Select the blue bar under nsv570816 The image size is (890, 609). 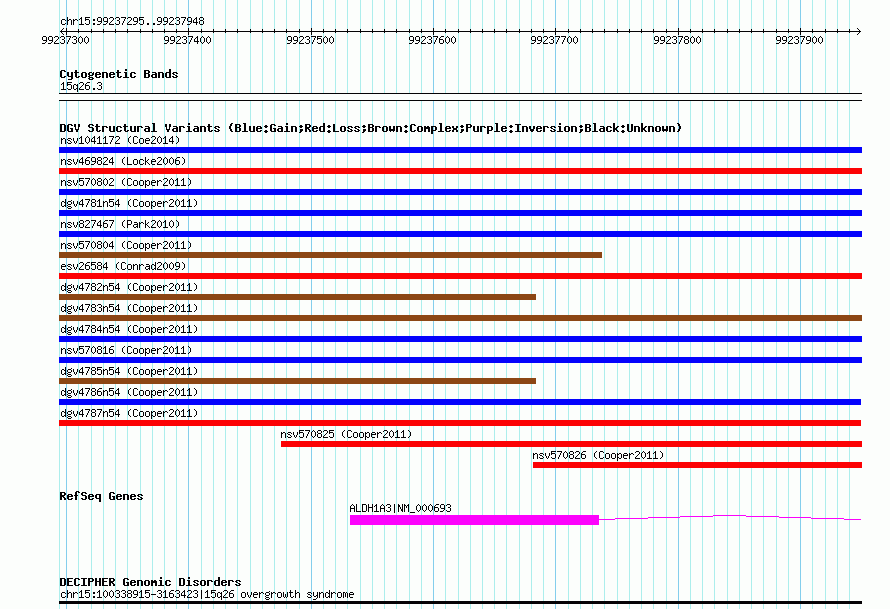pos(460,360)
